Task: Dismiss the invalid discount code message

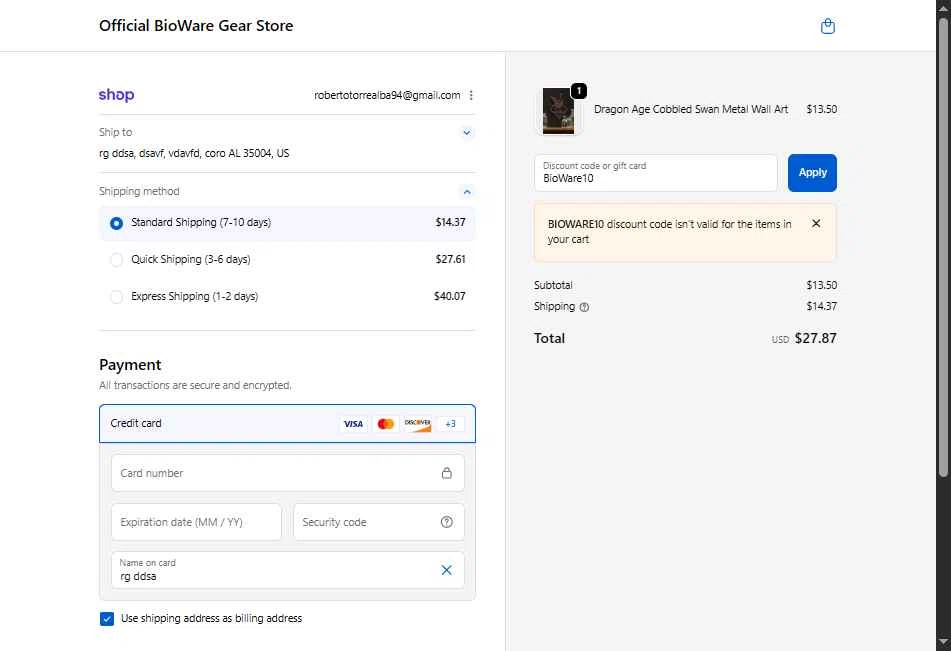Action: click(x=816, y=223)
